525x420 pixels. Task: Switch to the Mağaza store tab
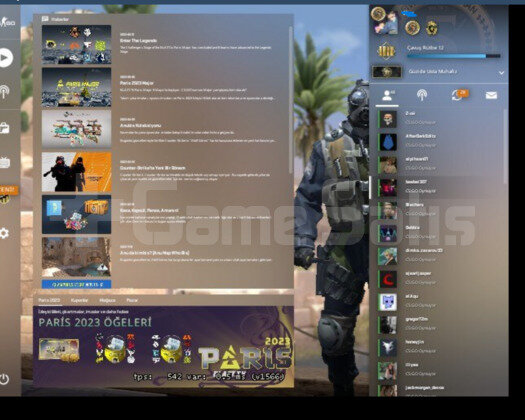(107, 300)
